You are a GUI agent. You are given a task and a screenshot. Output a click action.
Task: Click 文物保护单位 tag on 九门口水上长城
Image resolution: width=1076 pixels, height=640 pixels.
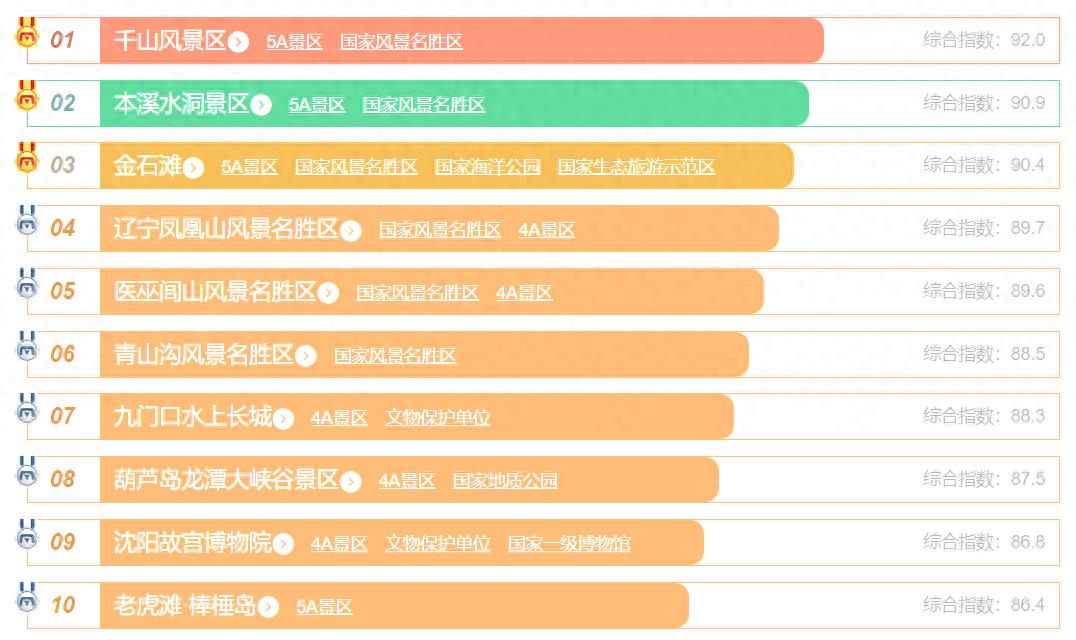click(437, 418)
